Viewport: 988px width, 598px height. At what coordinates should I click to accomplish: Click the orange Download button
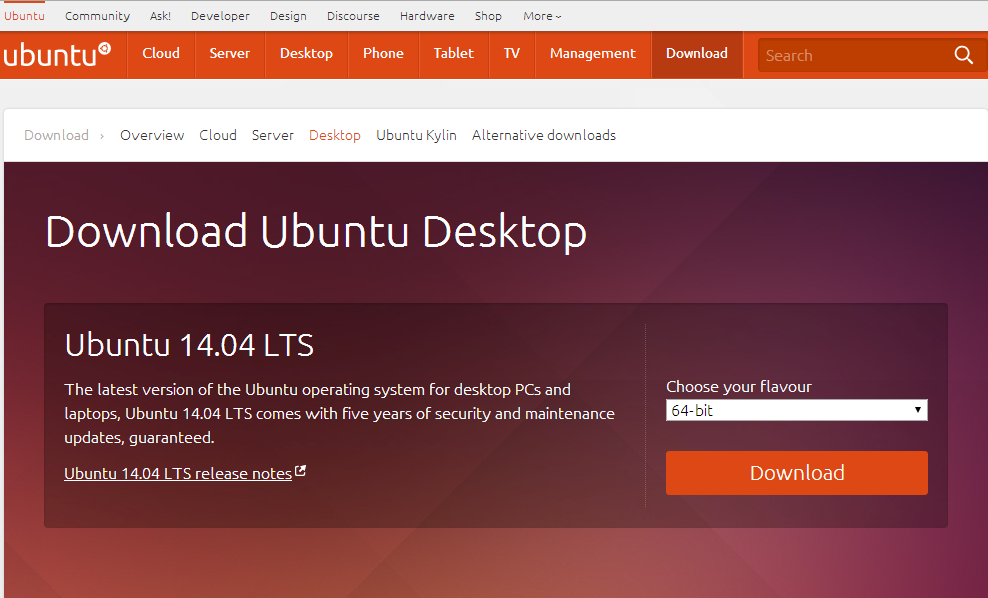(x=796, y=473)
